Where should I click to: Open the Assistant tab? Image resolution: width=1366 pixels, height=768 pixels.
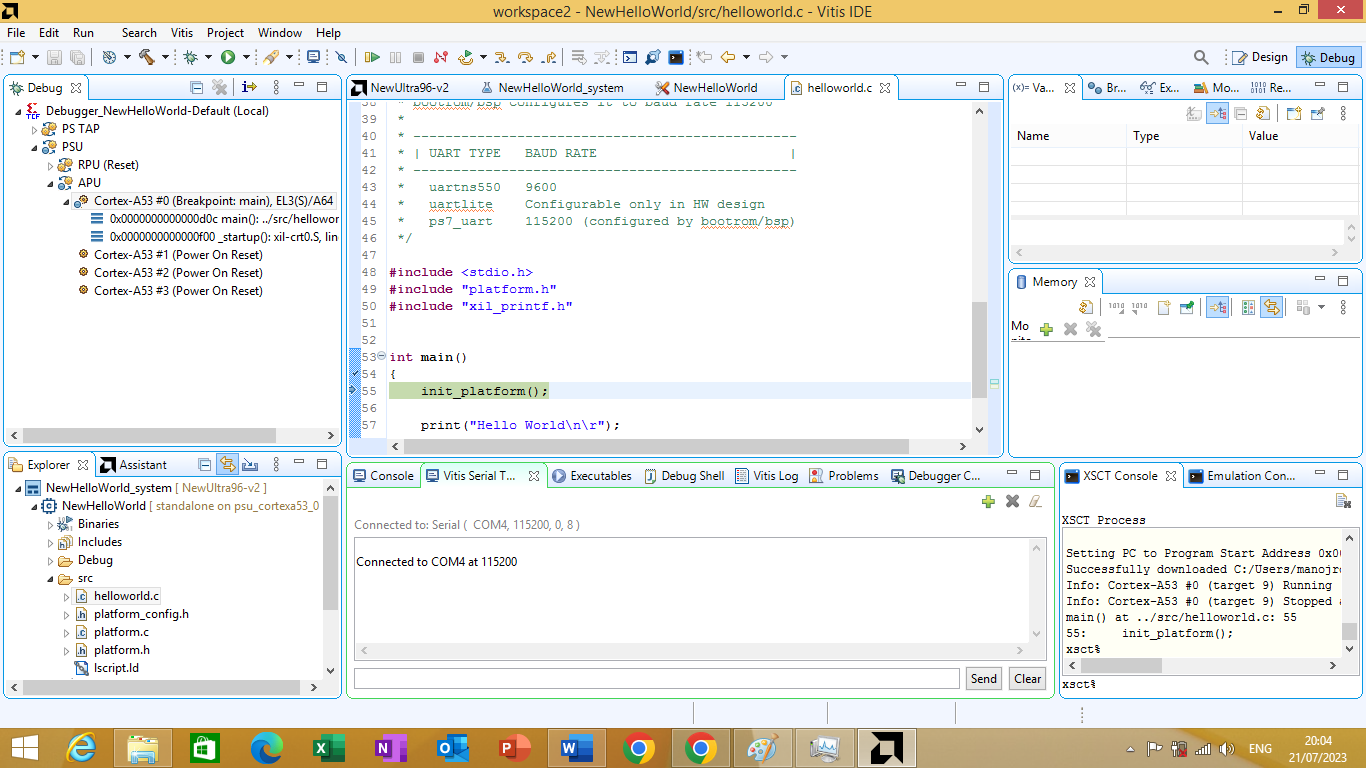click(x=134, y=464)
